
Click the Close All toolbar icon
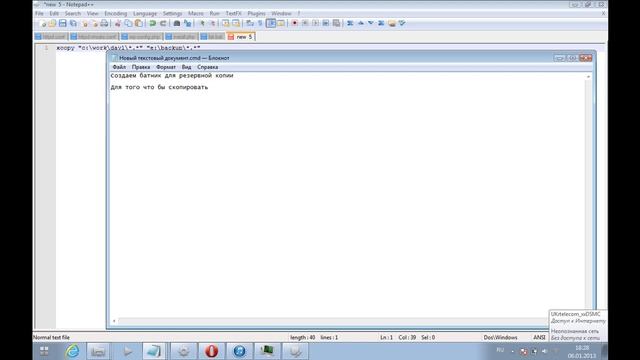[x=94, y=23]
